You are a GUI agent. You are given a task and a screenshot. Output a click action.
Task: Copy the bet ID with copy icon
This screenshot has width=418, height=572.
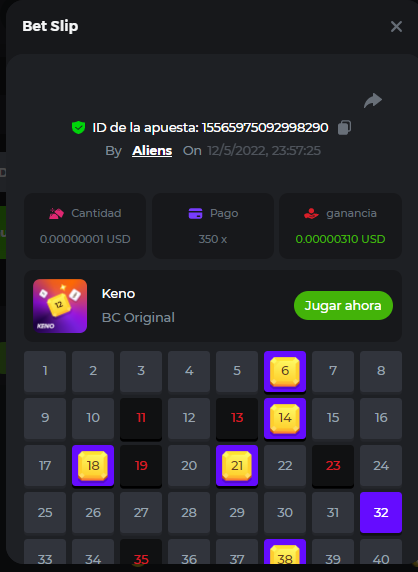344,128
